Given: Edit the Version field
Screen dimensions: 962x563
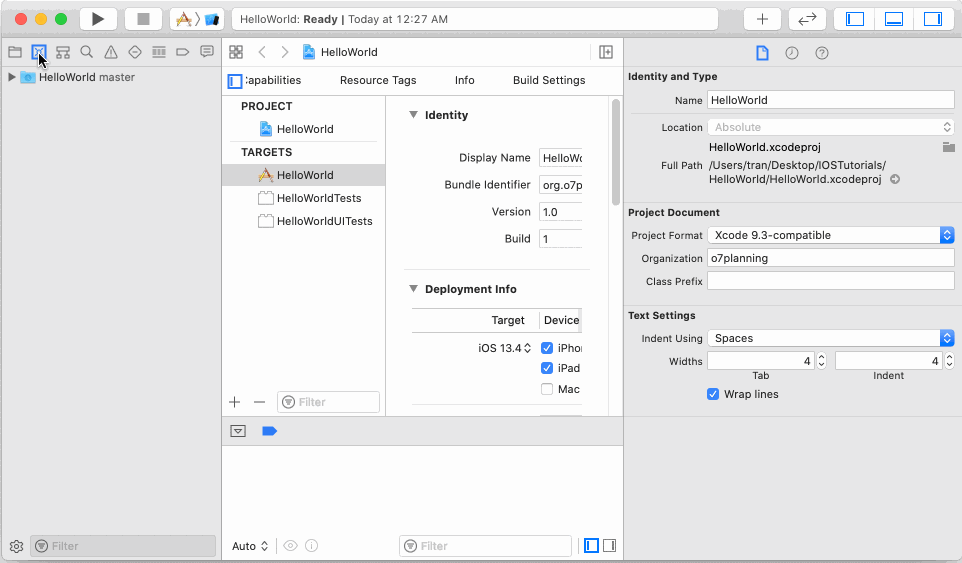Looking at the screenshot, I should [561, 212].
